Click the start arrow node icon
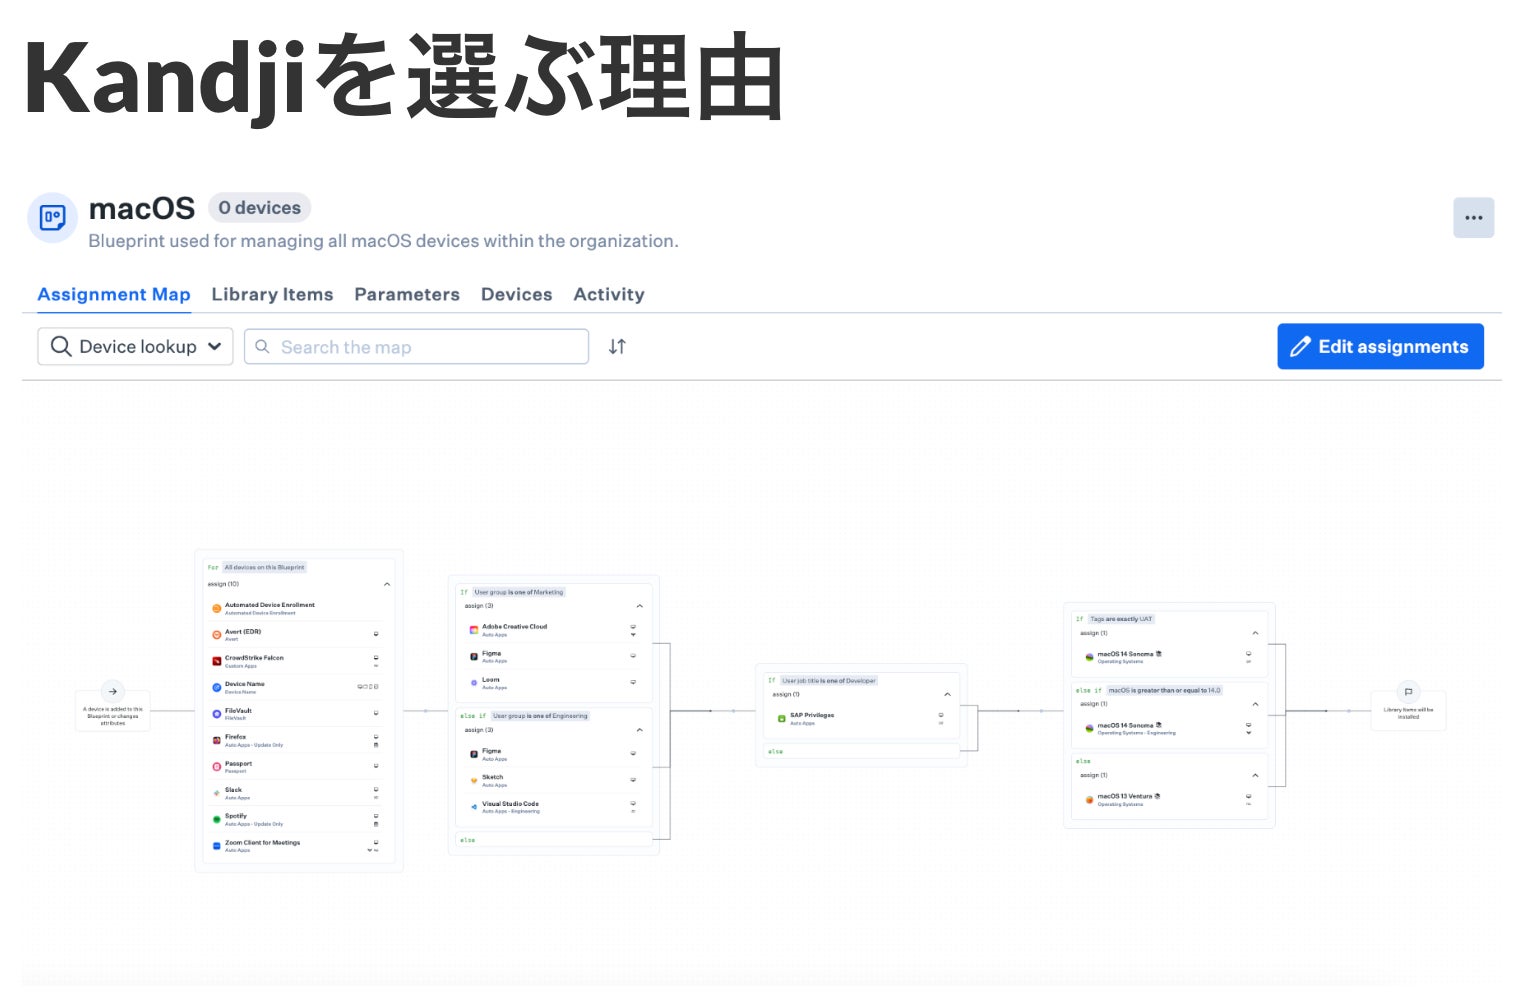 point(113,691)
